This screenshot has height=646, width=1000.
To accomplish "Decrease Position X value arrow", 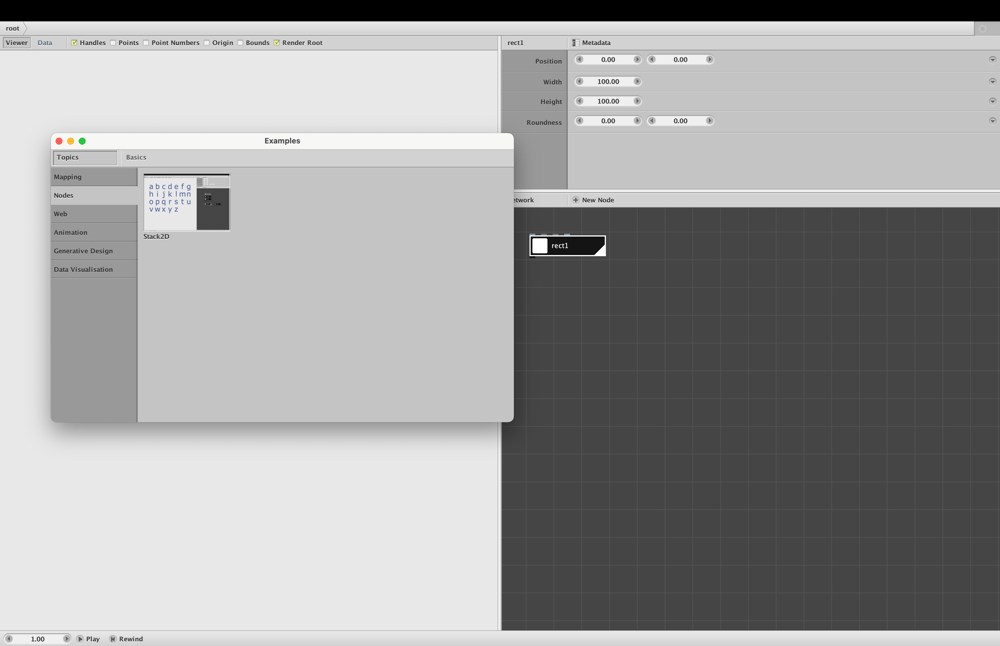I will pyautogui.click(x=580, y=59).
